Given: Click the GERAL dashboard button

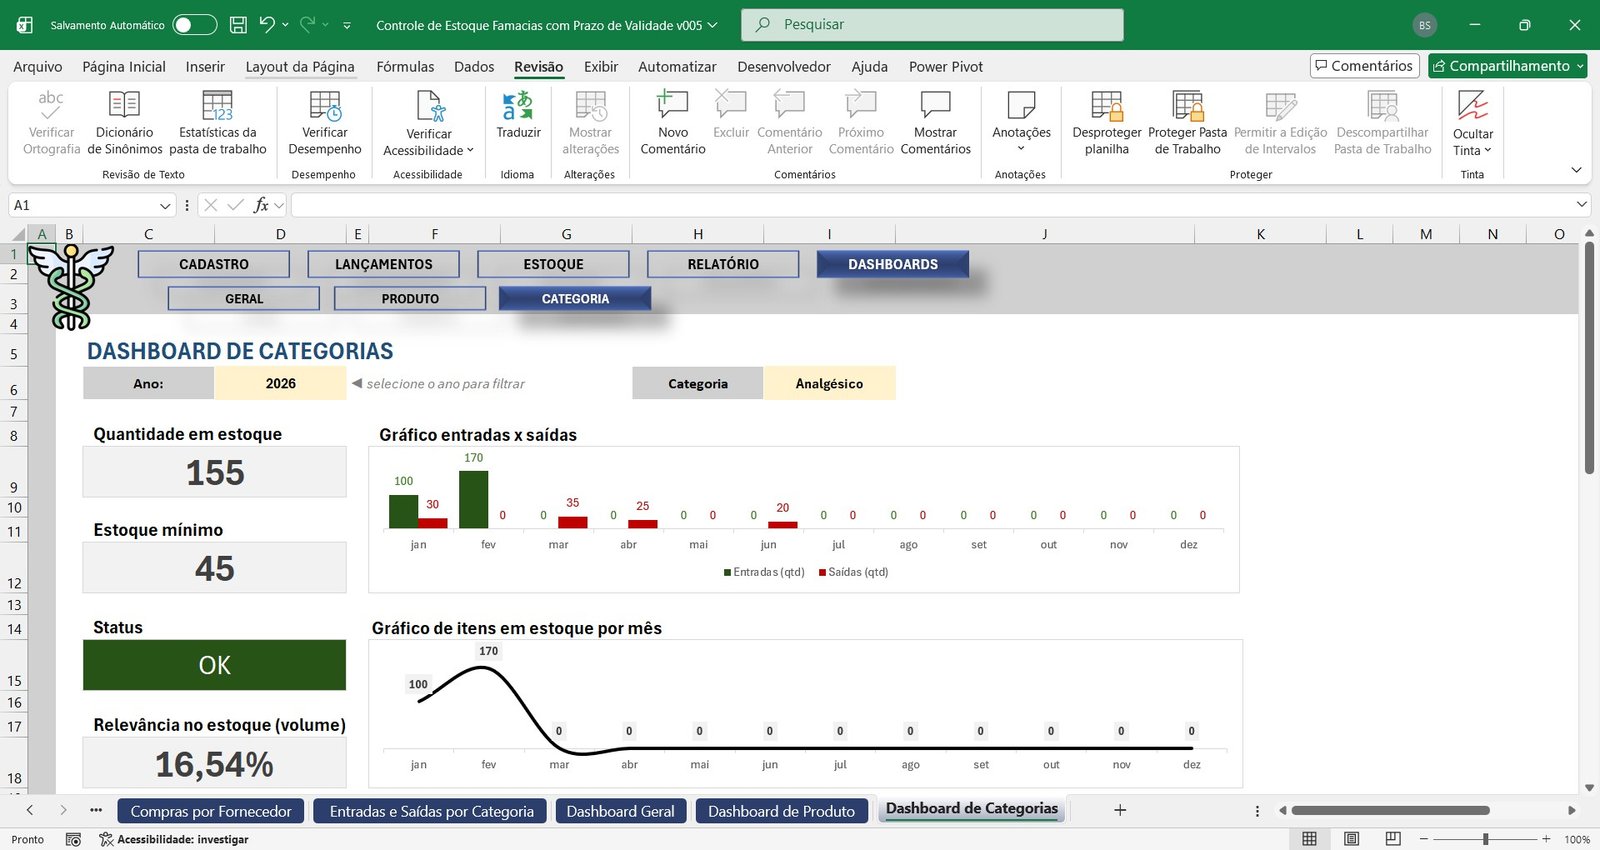Looking at the screenshot, I should pyautogui.click(x=244, y=298).
